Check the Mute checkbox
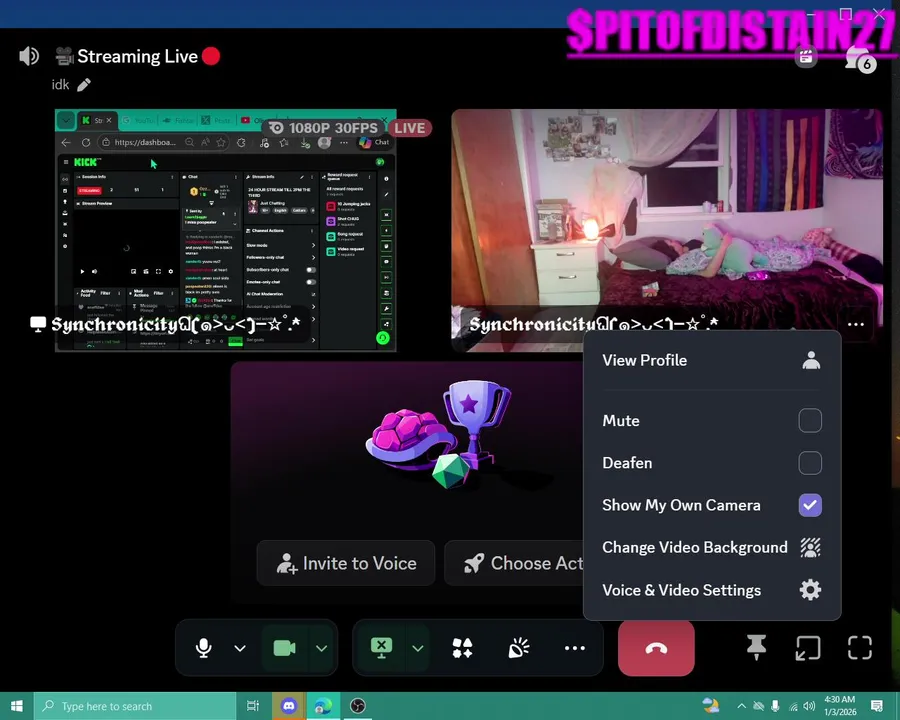Viewport: 900px width, 720px height. pyautogui.click(x=810, y=420)
